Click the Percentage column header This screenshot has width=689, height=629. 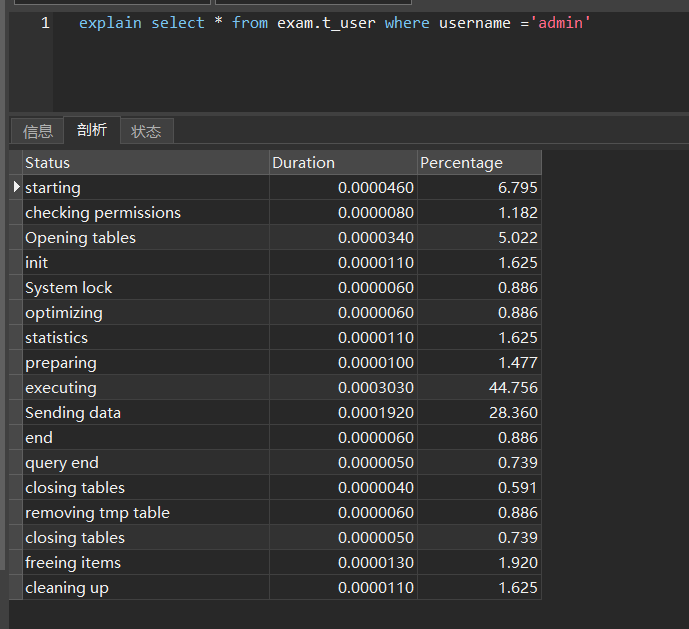coord(479,163)
